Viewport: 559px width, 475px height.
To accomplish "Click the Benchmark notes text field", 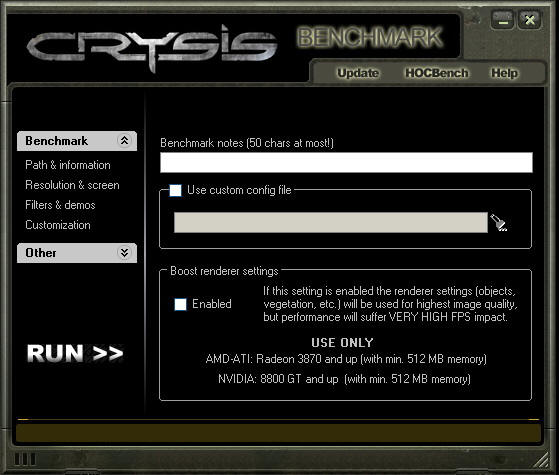I will click(347, 163).
